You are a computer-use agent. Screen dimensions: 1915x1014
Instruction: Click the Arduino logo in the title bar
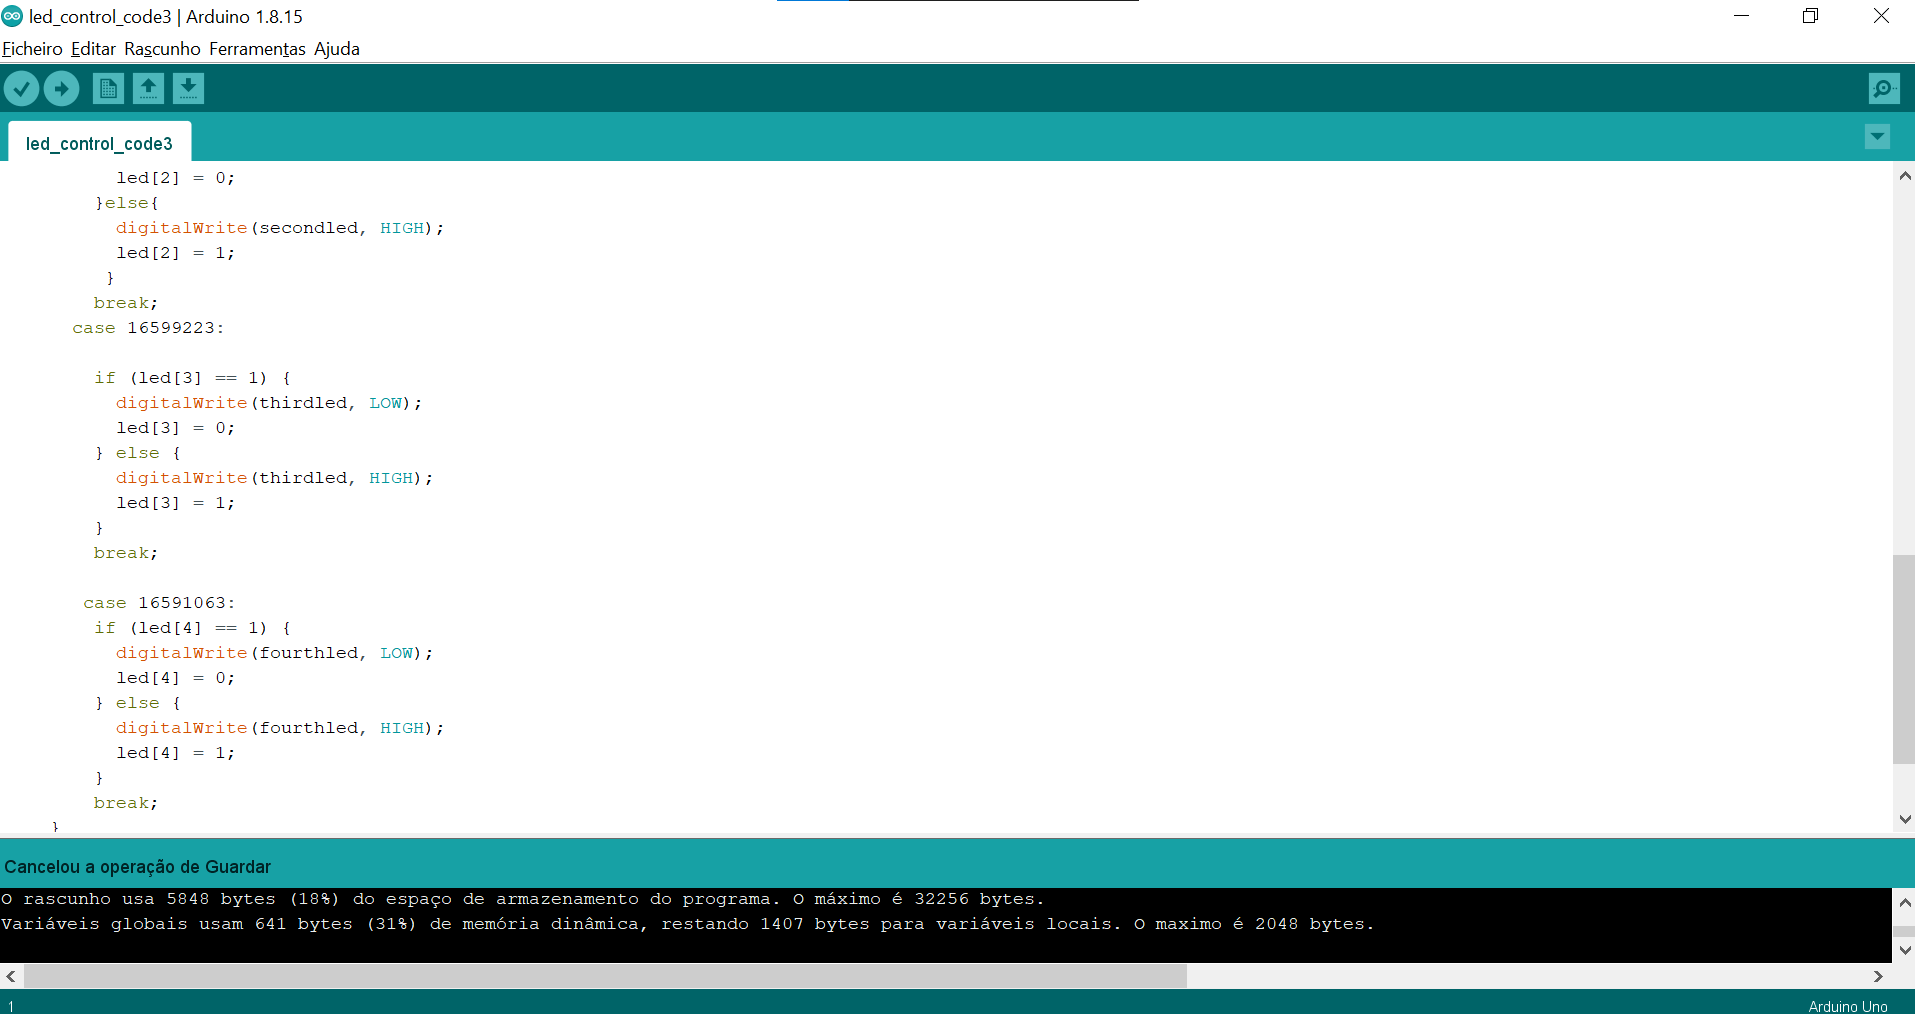pos(11,16)
